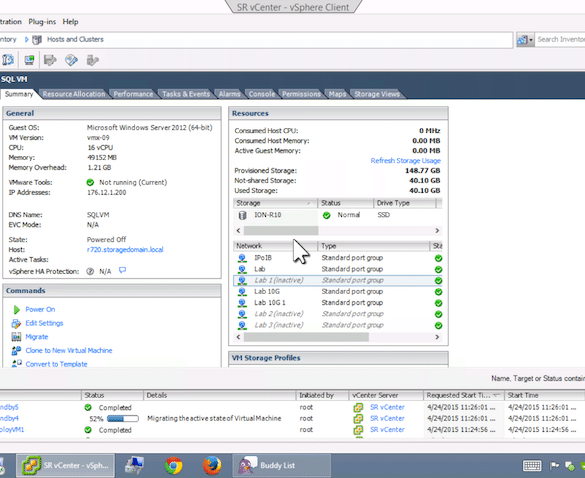Launch Chrome from the taskbar
Screen dimensions: 585x478
pos(173,465)
